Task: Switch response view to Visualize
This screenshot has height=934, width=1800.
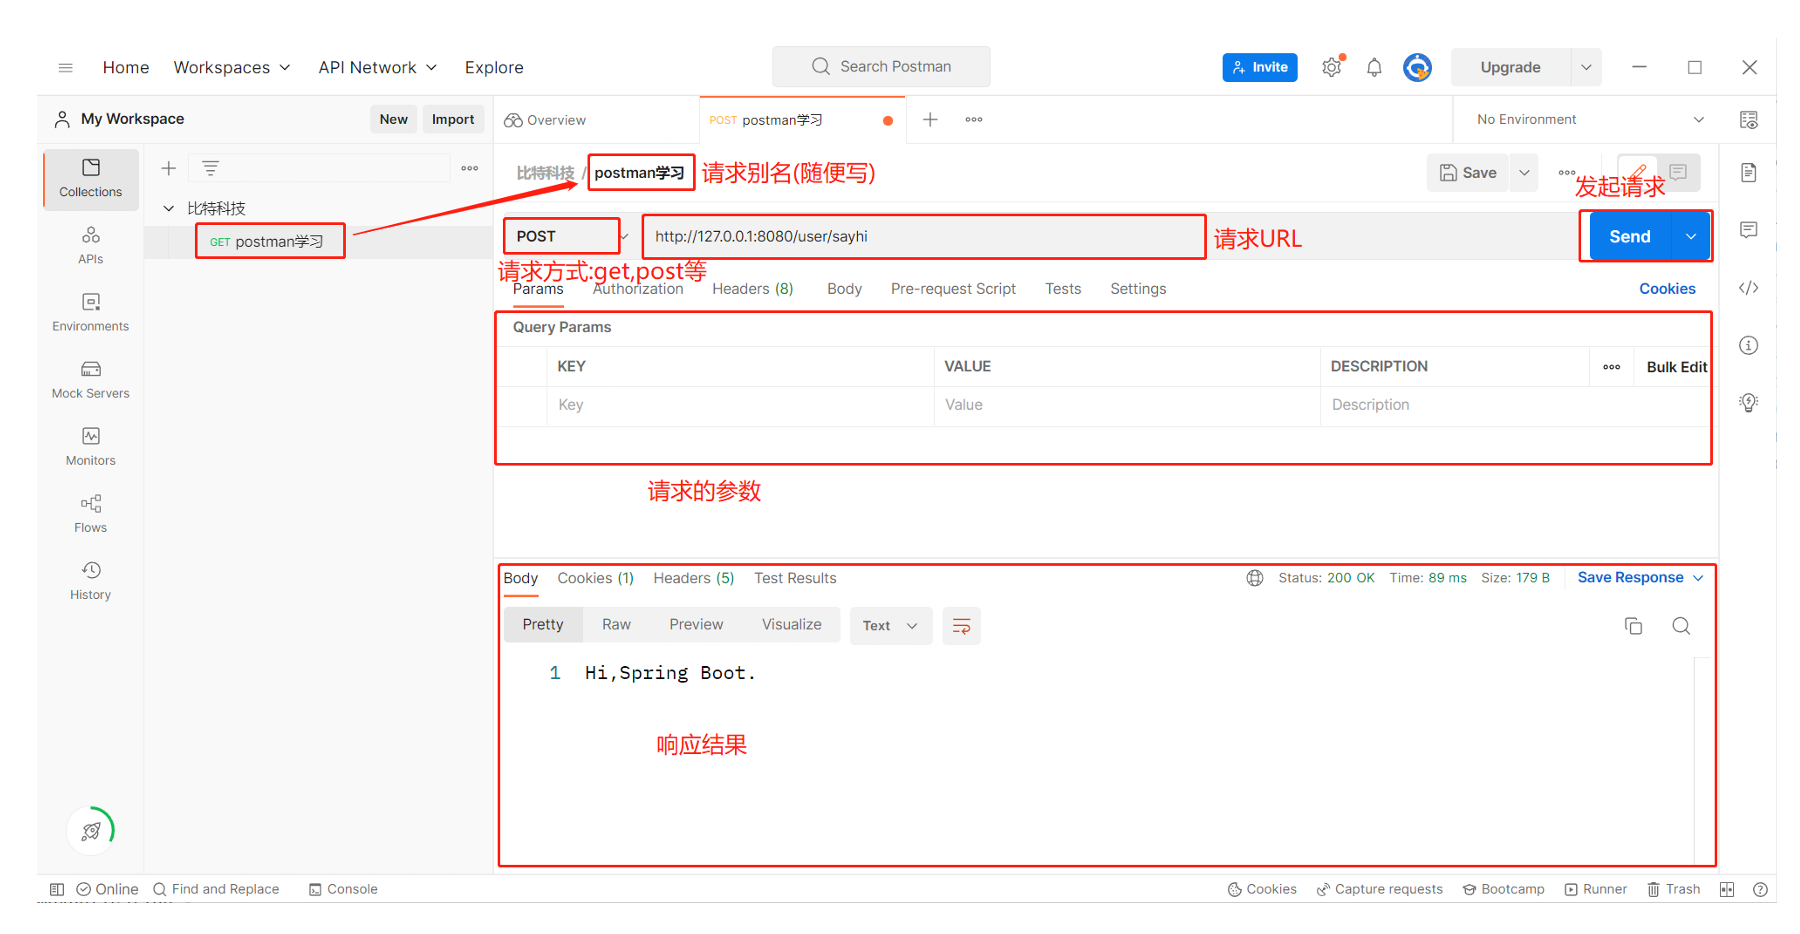Action: coord(791,625)
